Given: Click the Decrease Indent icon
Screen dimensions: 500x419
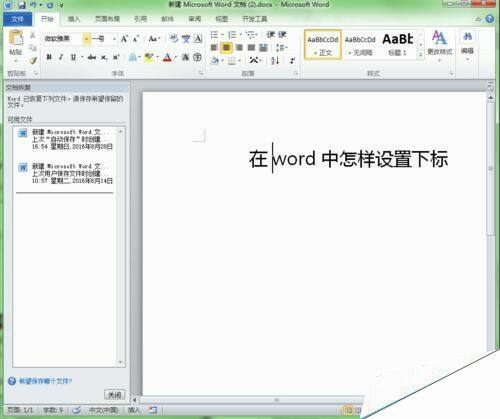Looking at the screenshot, I should coord(271,34).
